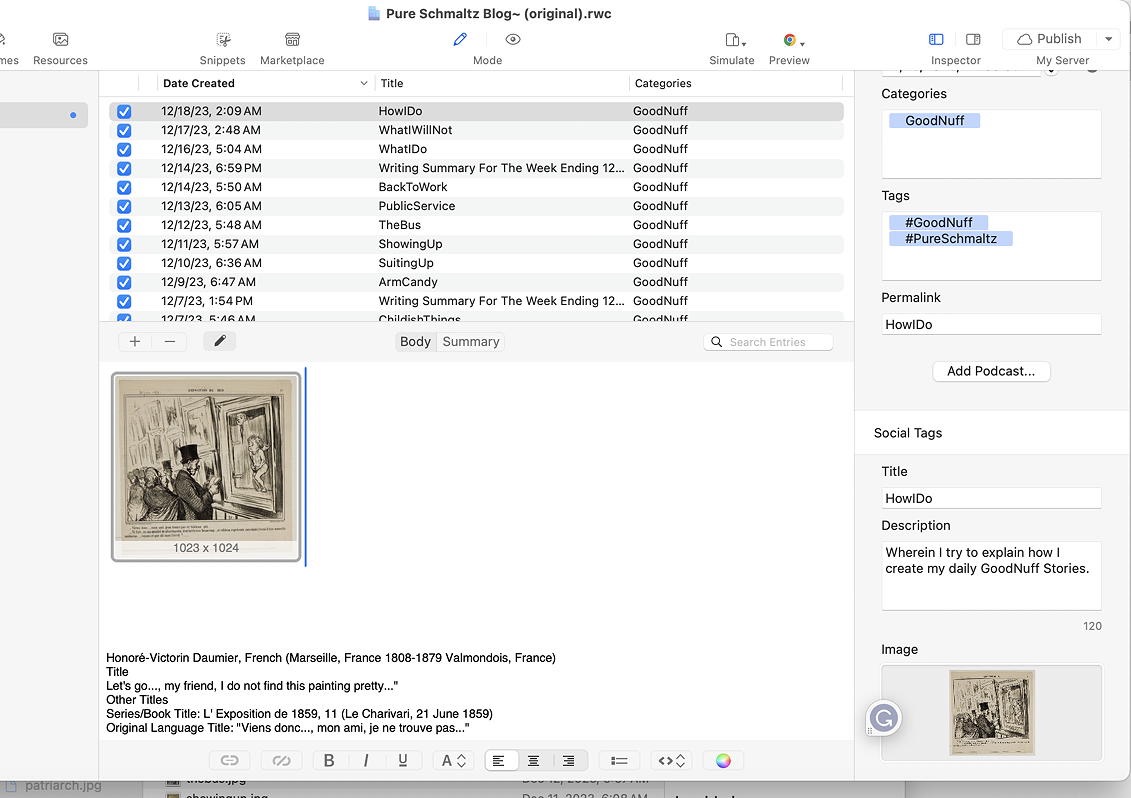Screen dimensions: 1131x798
Task: Open the Resources browser icon
Action: 61,40
